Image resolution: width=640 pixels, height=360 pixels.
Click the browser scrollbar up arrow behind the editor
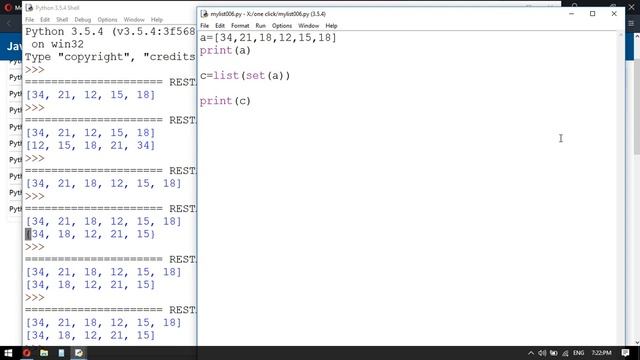click(637, 36)
